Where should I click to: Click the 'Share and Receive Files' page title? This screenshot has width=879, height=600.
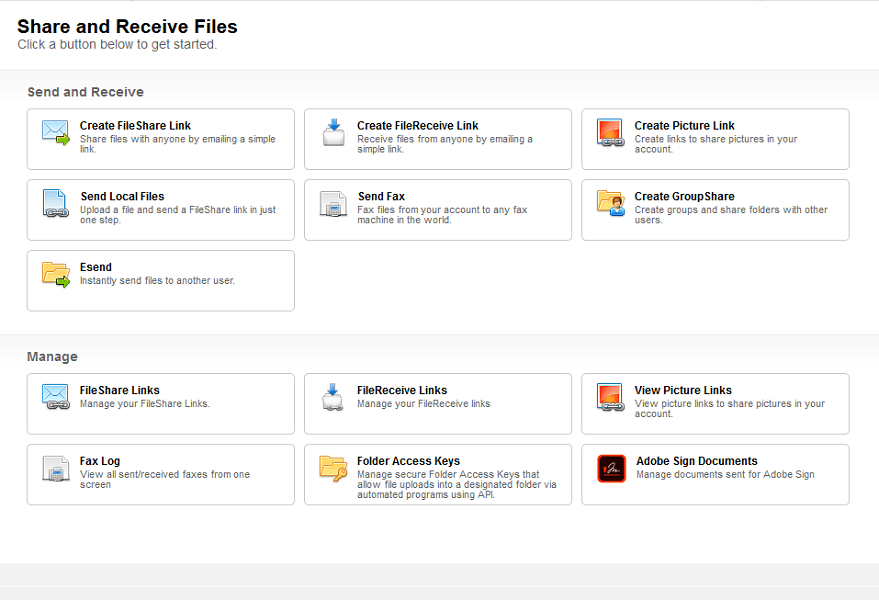(127, 26)
